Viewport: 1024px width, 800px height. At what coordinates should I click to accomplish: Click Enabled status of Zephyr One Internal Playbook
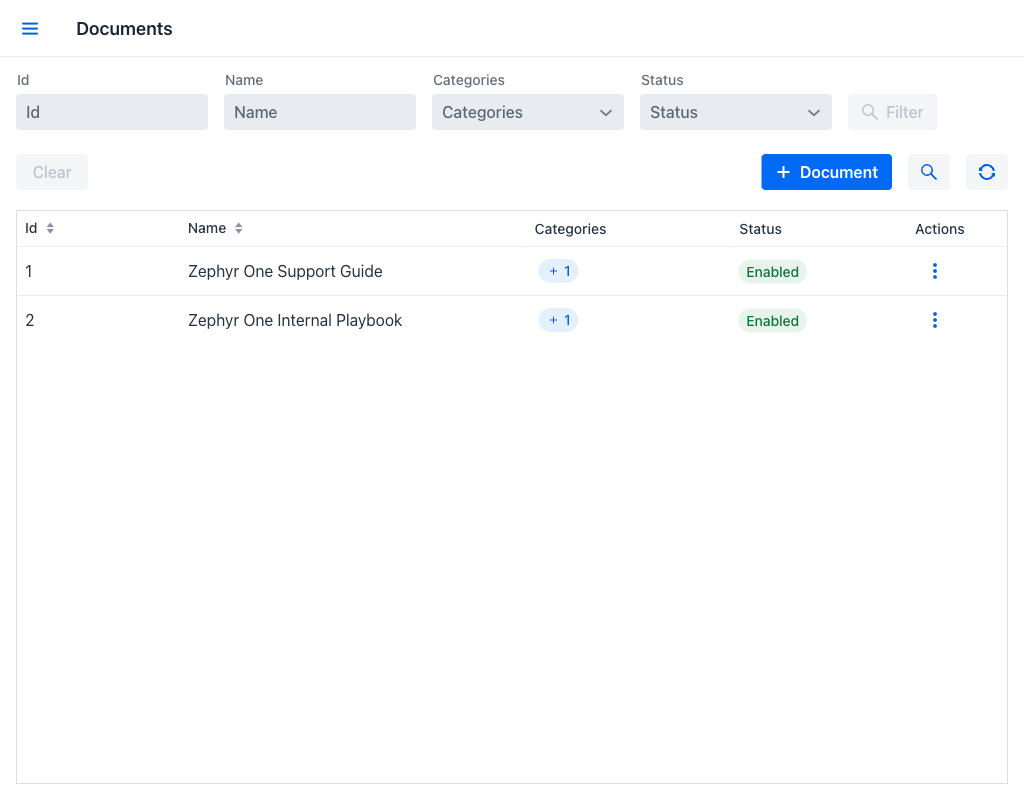[x=772, y=321]
